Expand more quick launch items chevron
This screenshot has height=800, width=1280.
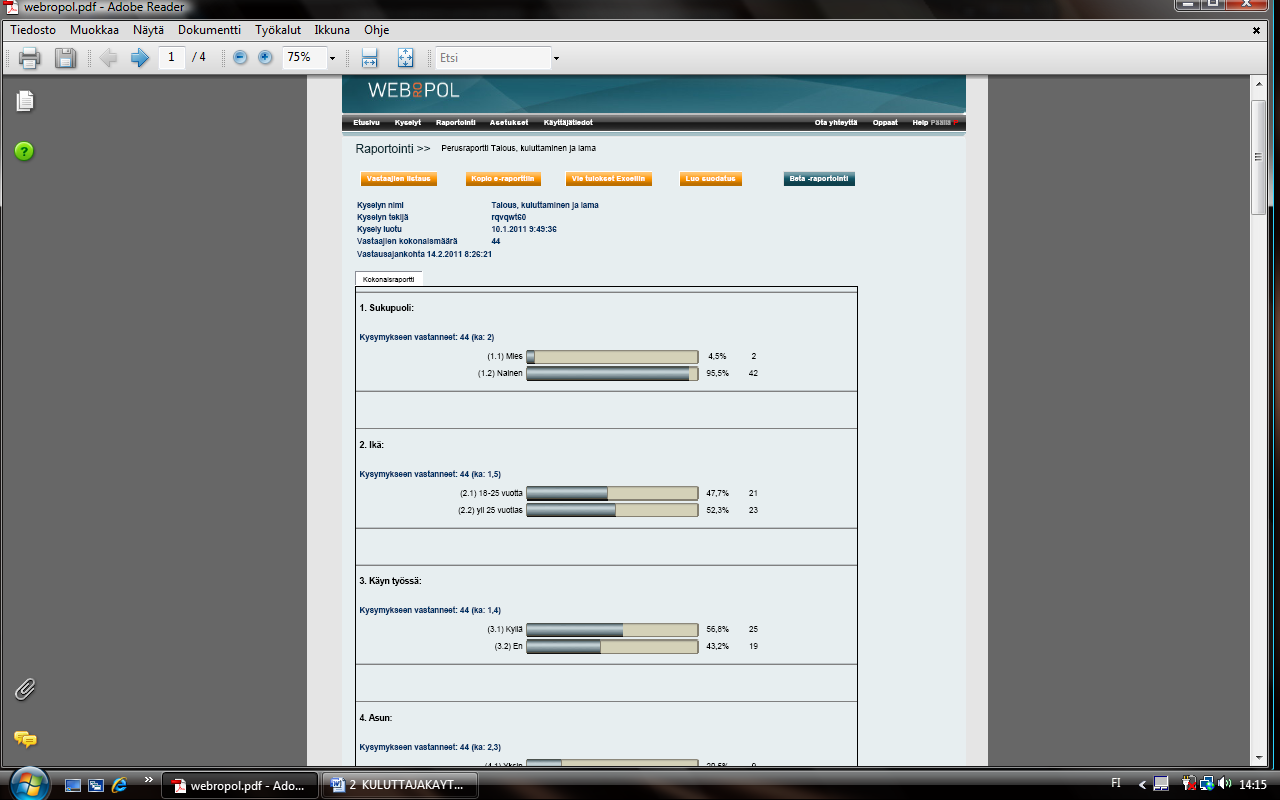pyautogui.click(x=149, y=780)
